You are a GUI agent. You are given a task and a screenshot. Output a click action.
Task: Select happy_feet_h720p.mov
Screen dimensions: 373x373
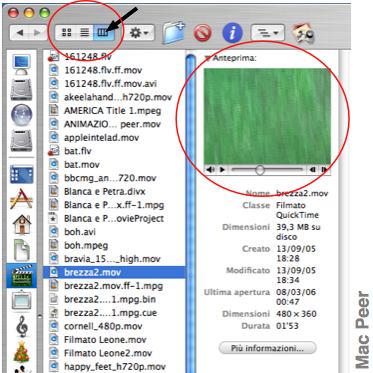(x=114, y=367)
